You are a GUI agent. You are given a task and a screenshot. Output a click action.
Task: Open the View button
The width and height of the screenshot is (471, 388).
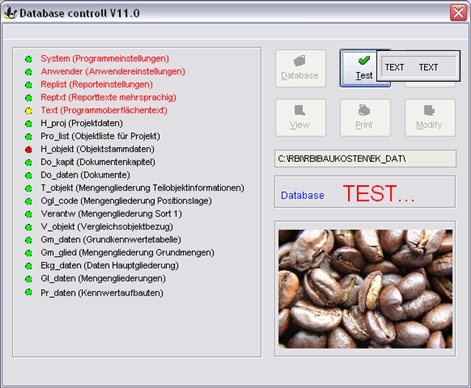300,118
